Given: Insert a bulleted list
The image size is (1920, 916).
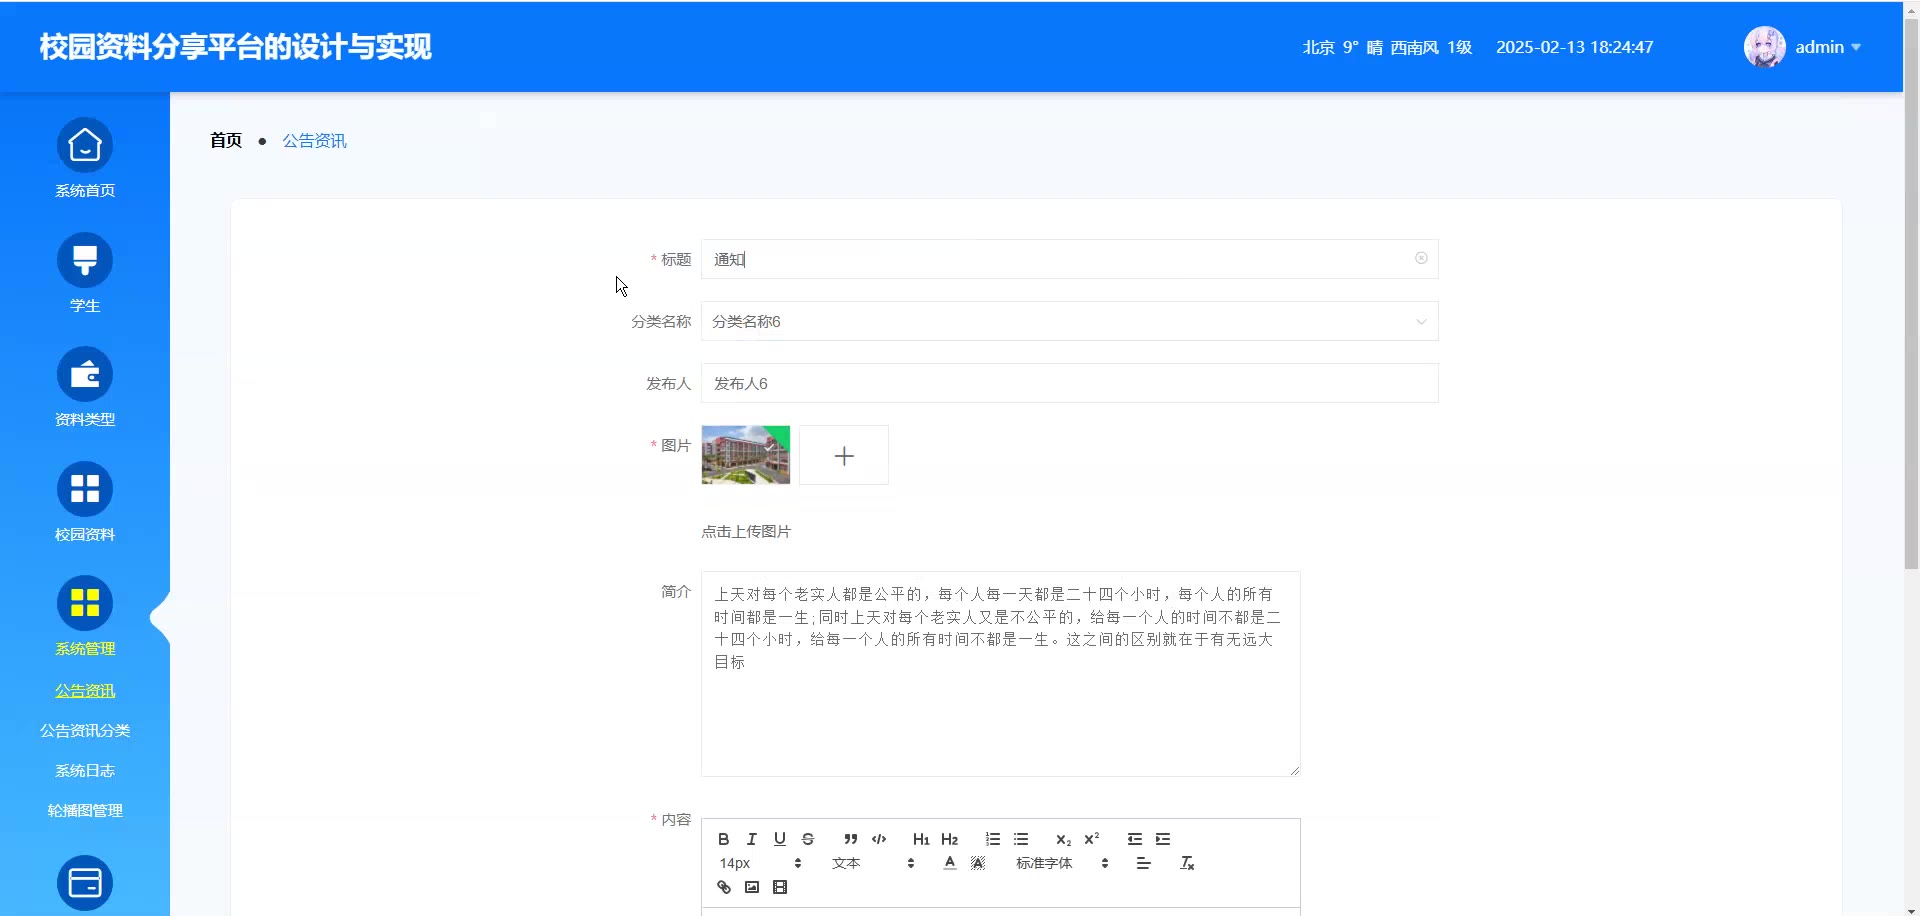Looking at the screenshot, I should click(1021, 839).
